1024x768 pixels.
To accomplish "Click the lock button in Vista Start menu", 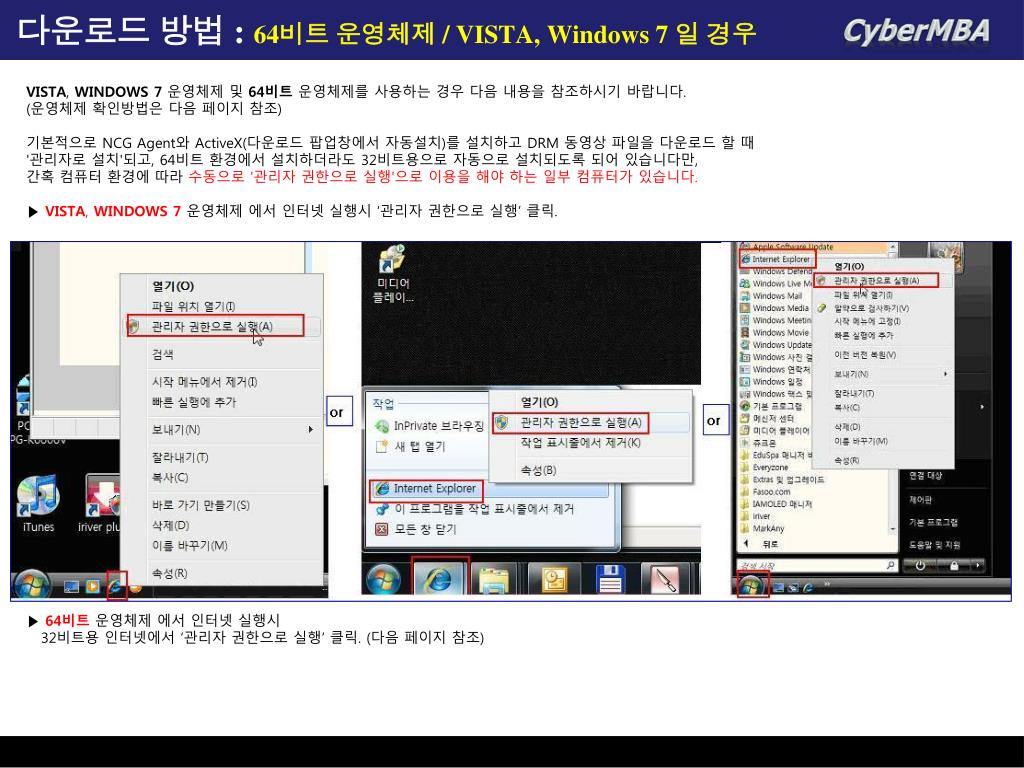I will tap(954, 566).
